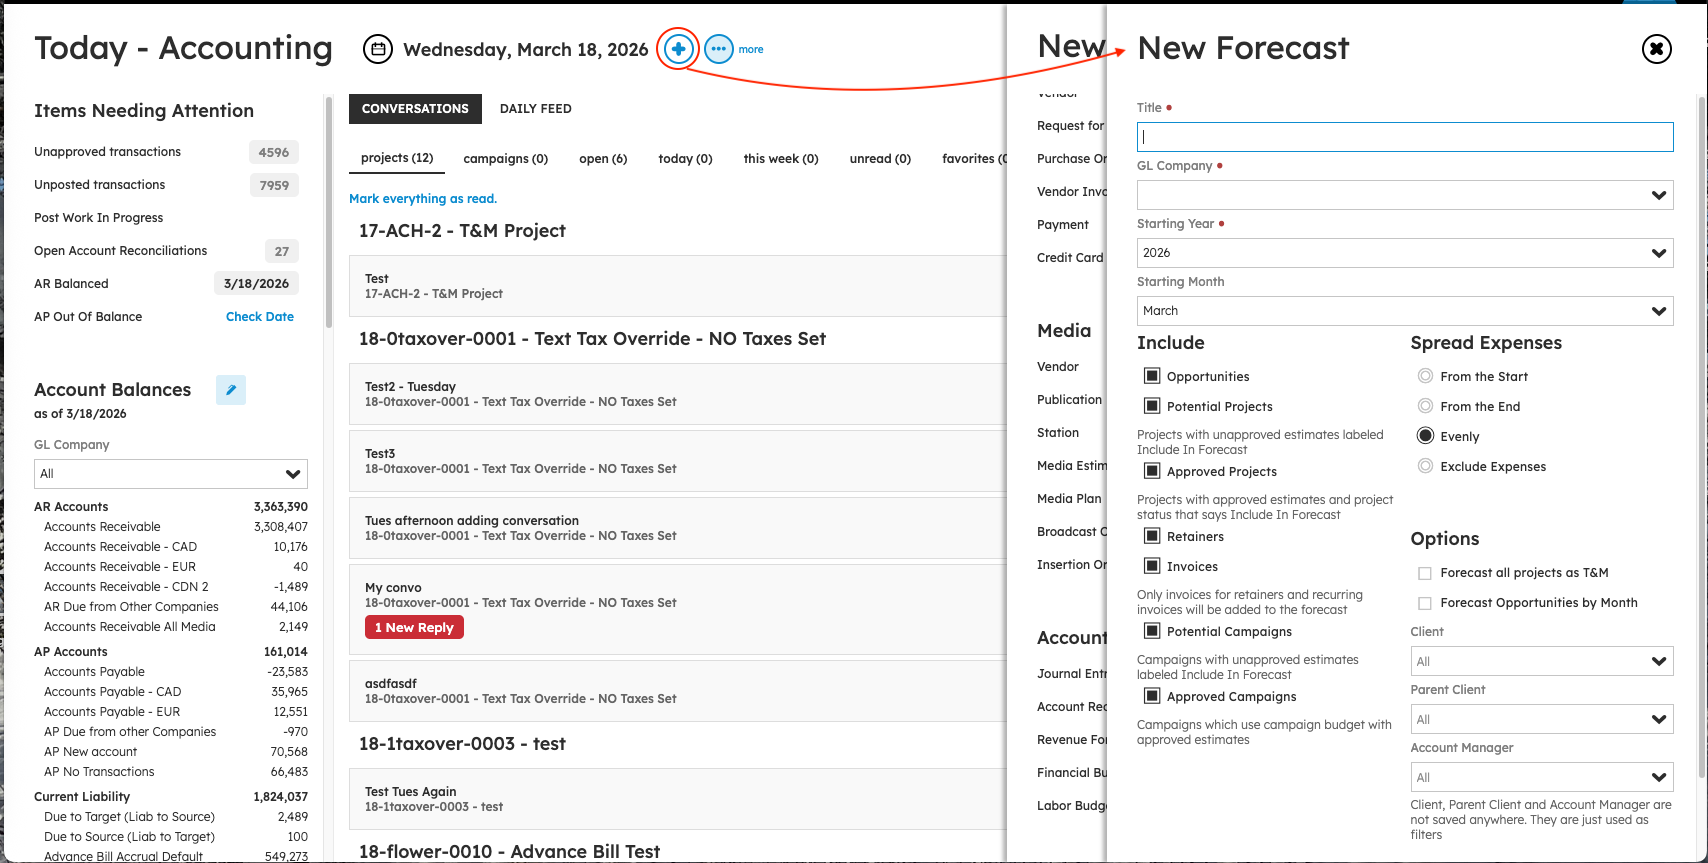Toggle the Potential Projects checkbox

click(x=1152, y=406)
